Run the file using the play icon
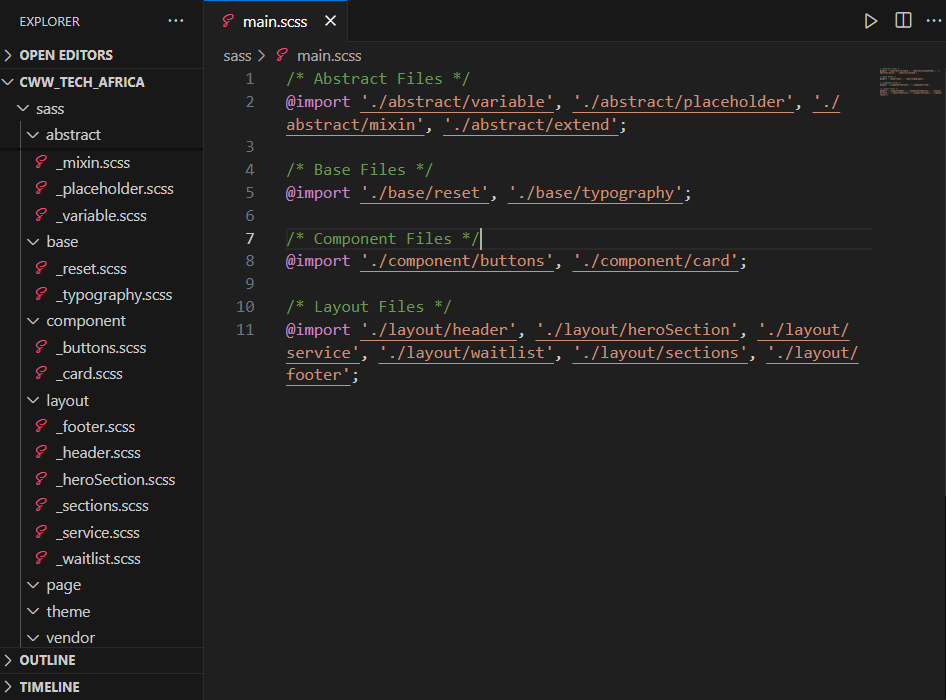 coord(870,20)
